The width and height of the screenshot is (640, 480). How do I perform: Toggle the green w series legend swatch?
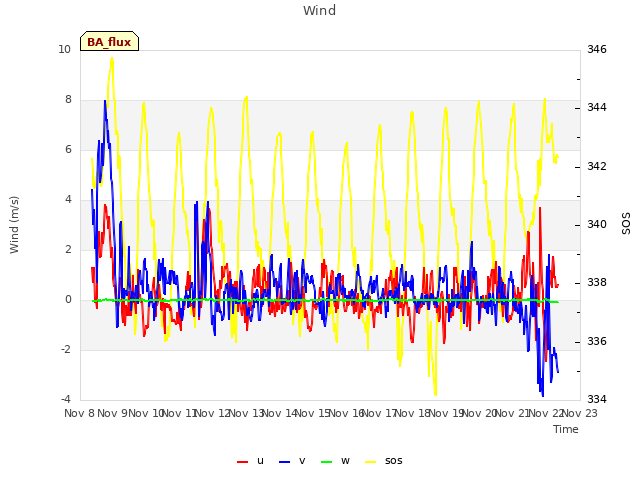coord(327,462)
